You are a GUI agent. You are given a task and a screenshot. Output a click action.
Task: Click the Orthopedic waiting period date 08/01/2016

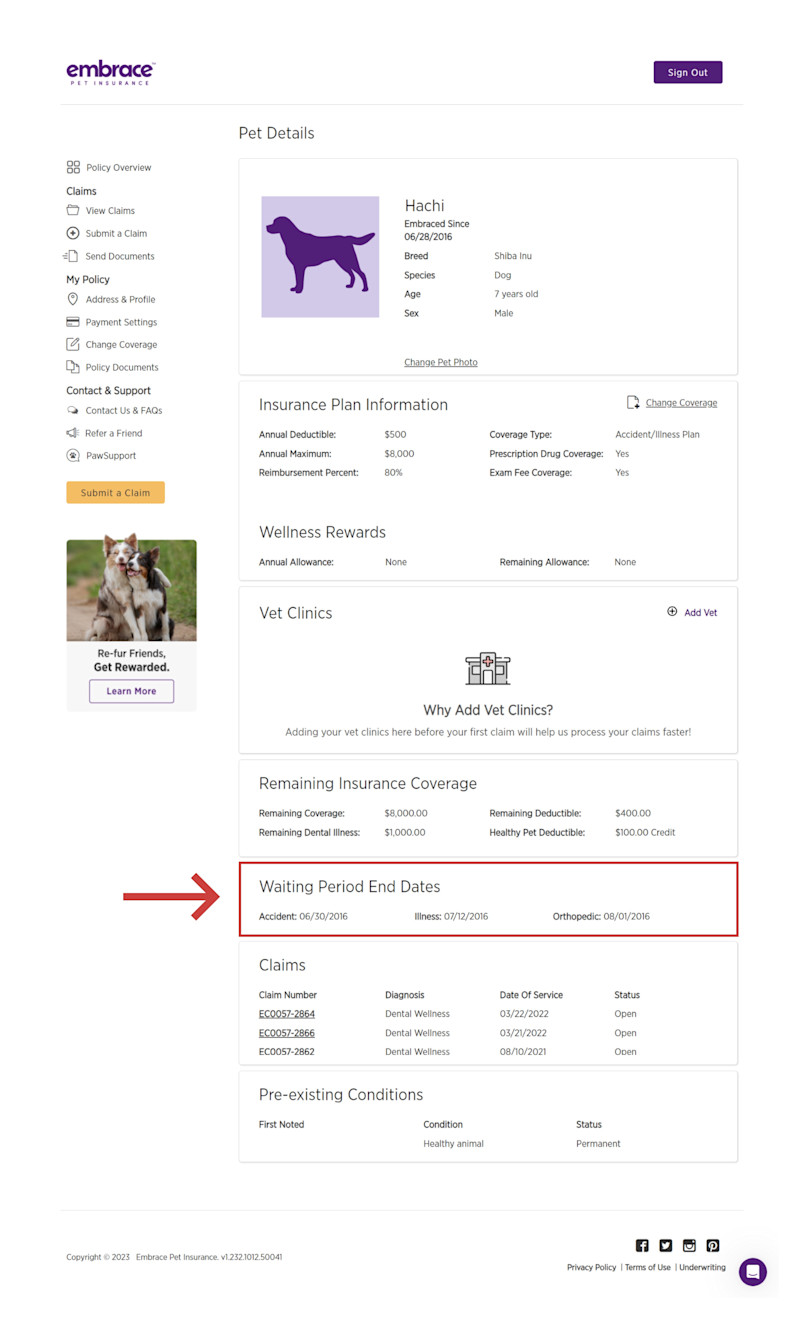[627, 917]
